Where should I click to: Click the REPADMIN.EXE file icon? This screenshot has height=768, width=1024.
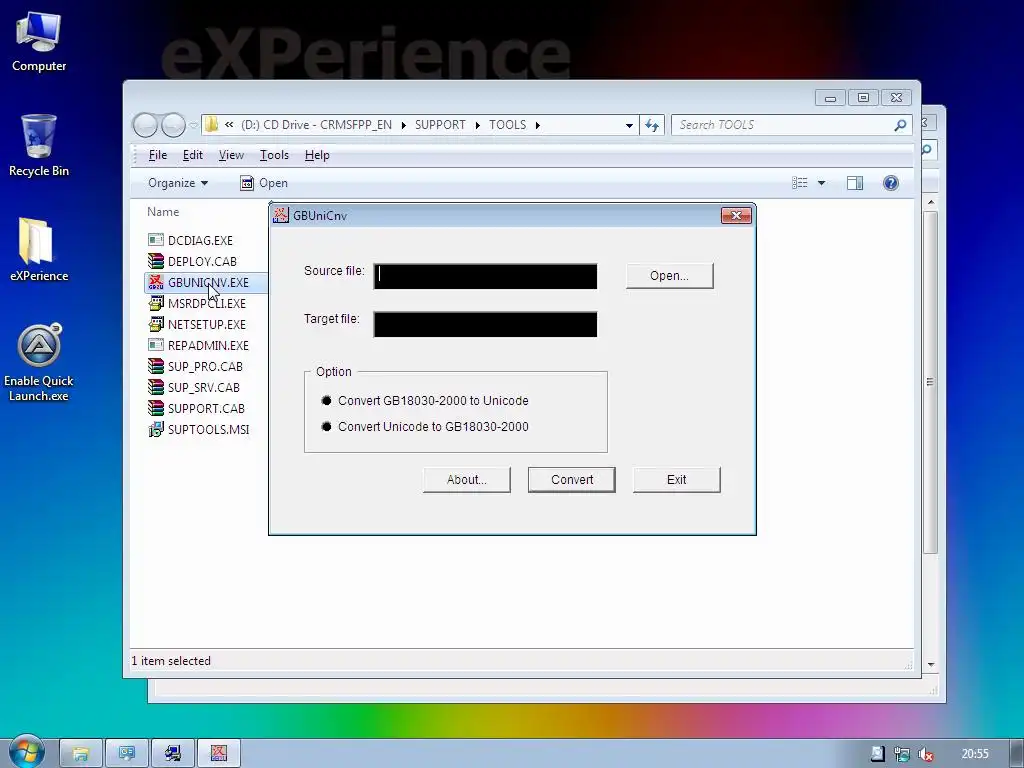pos(155,345)
